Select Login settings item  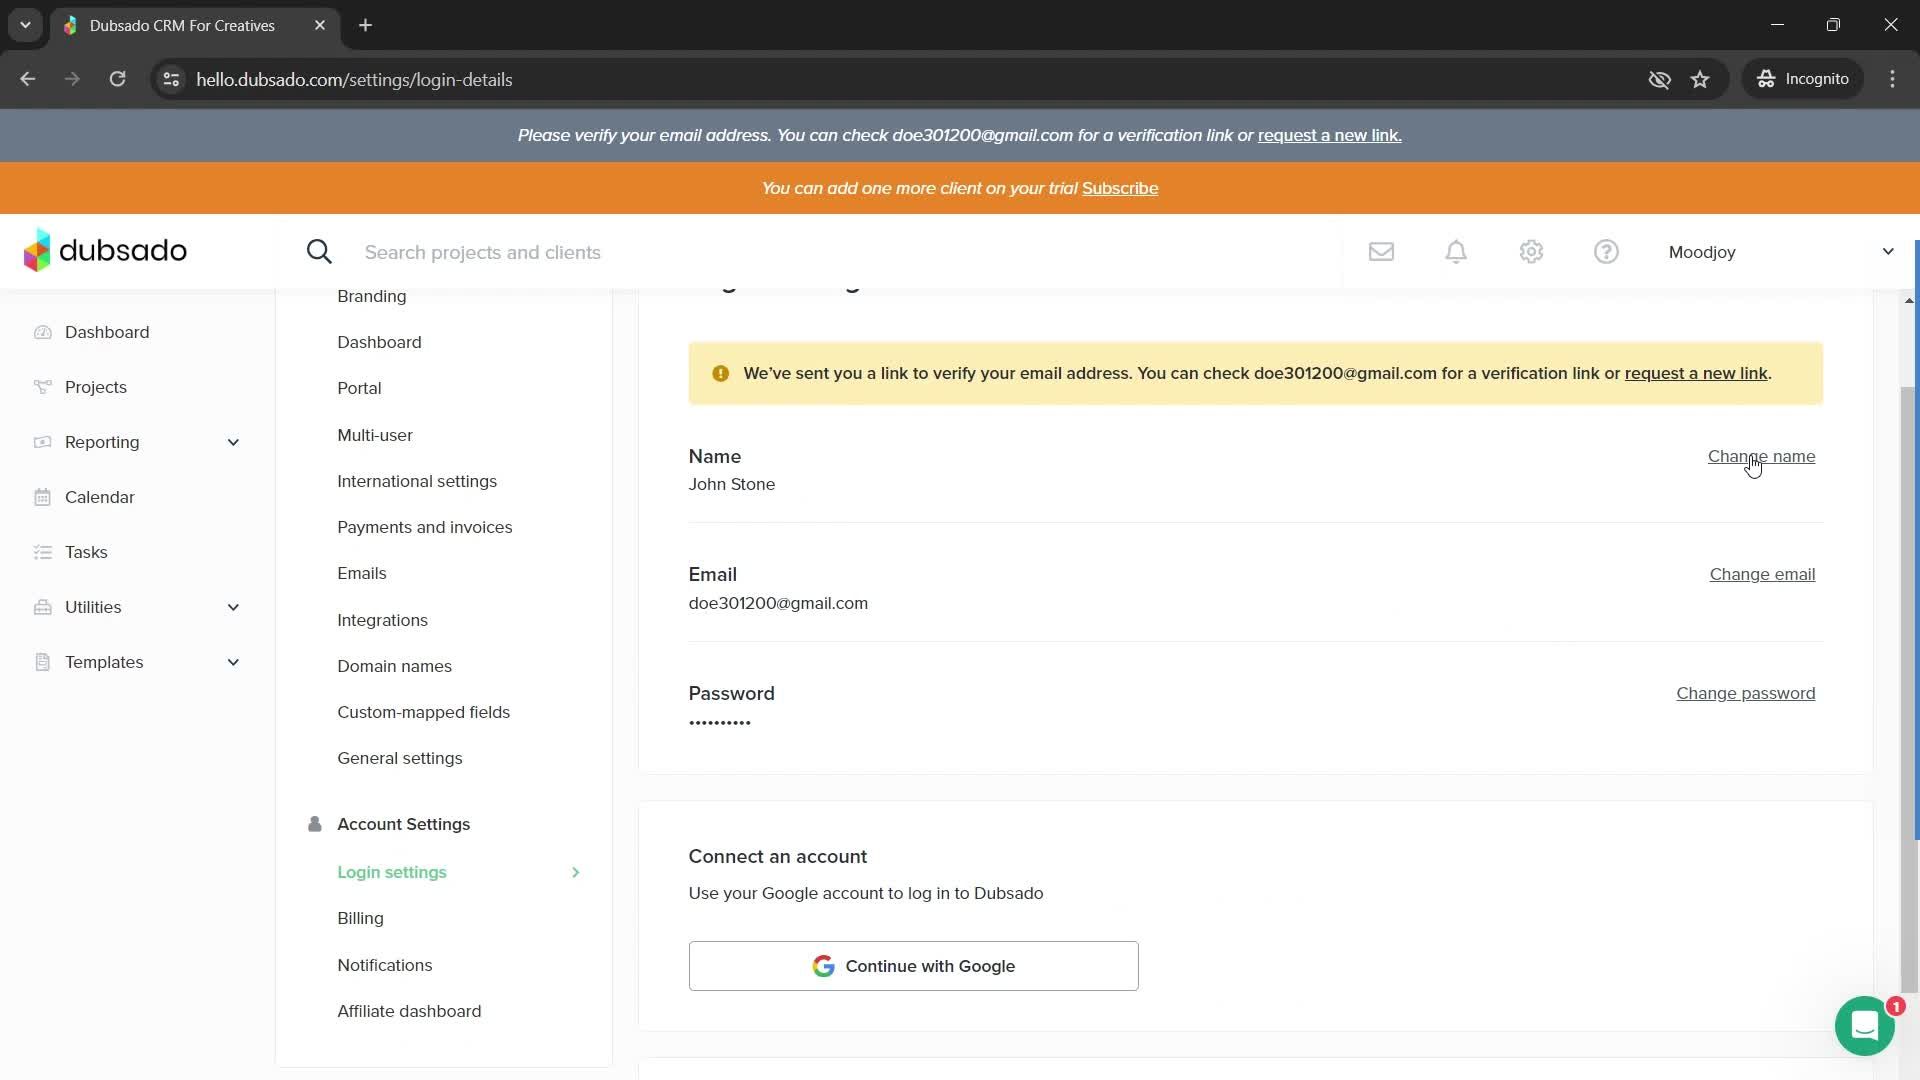(x=391, y=872)
